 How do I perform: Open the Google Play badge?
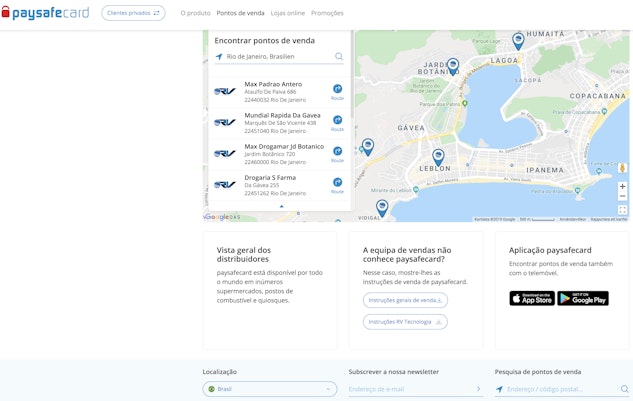click(583, 298)
